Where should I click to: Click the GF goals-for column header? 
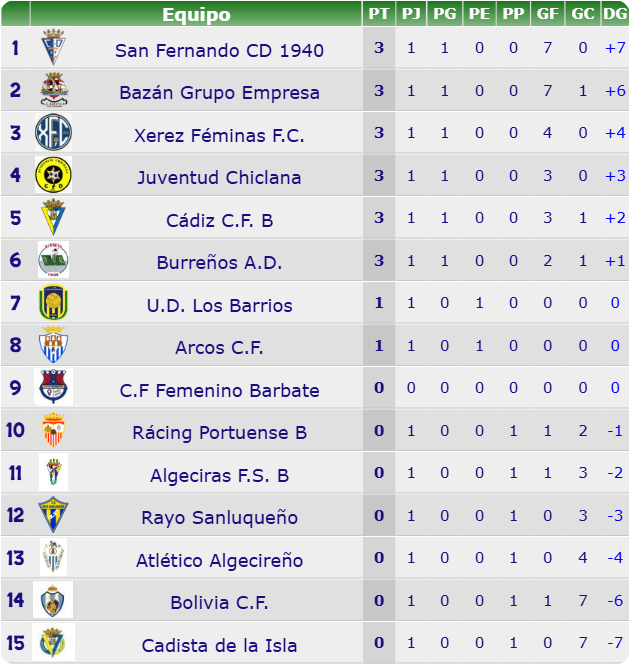547,14
